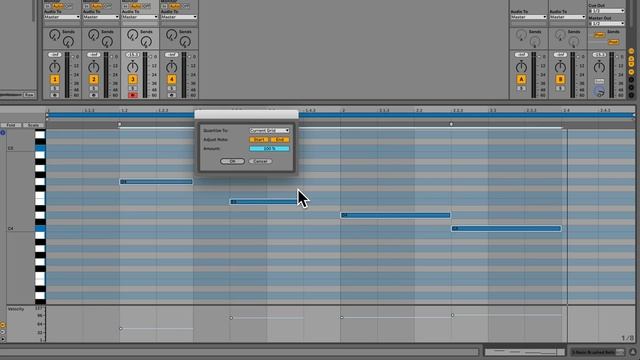Select the fourth MIDI note on C4 row

[506, 229]
